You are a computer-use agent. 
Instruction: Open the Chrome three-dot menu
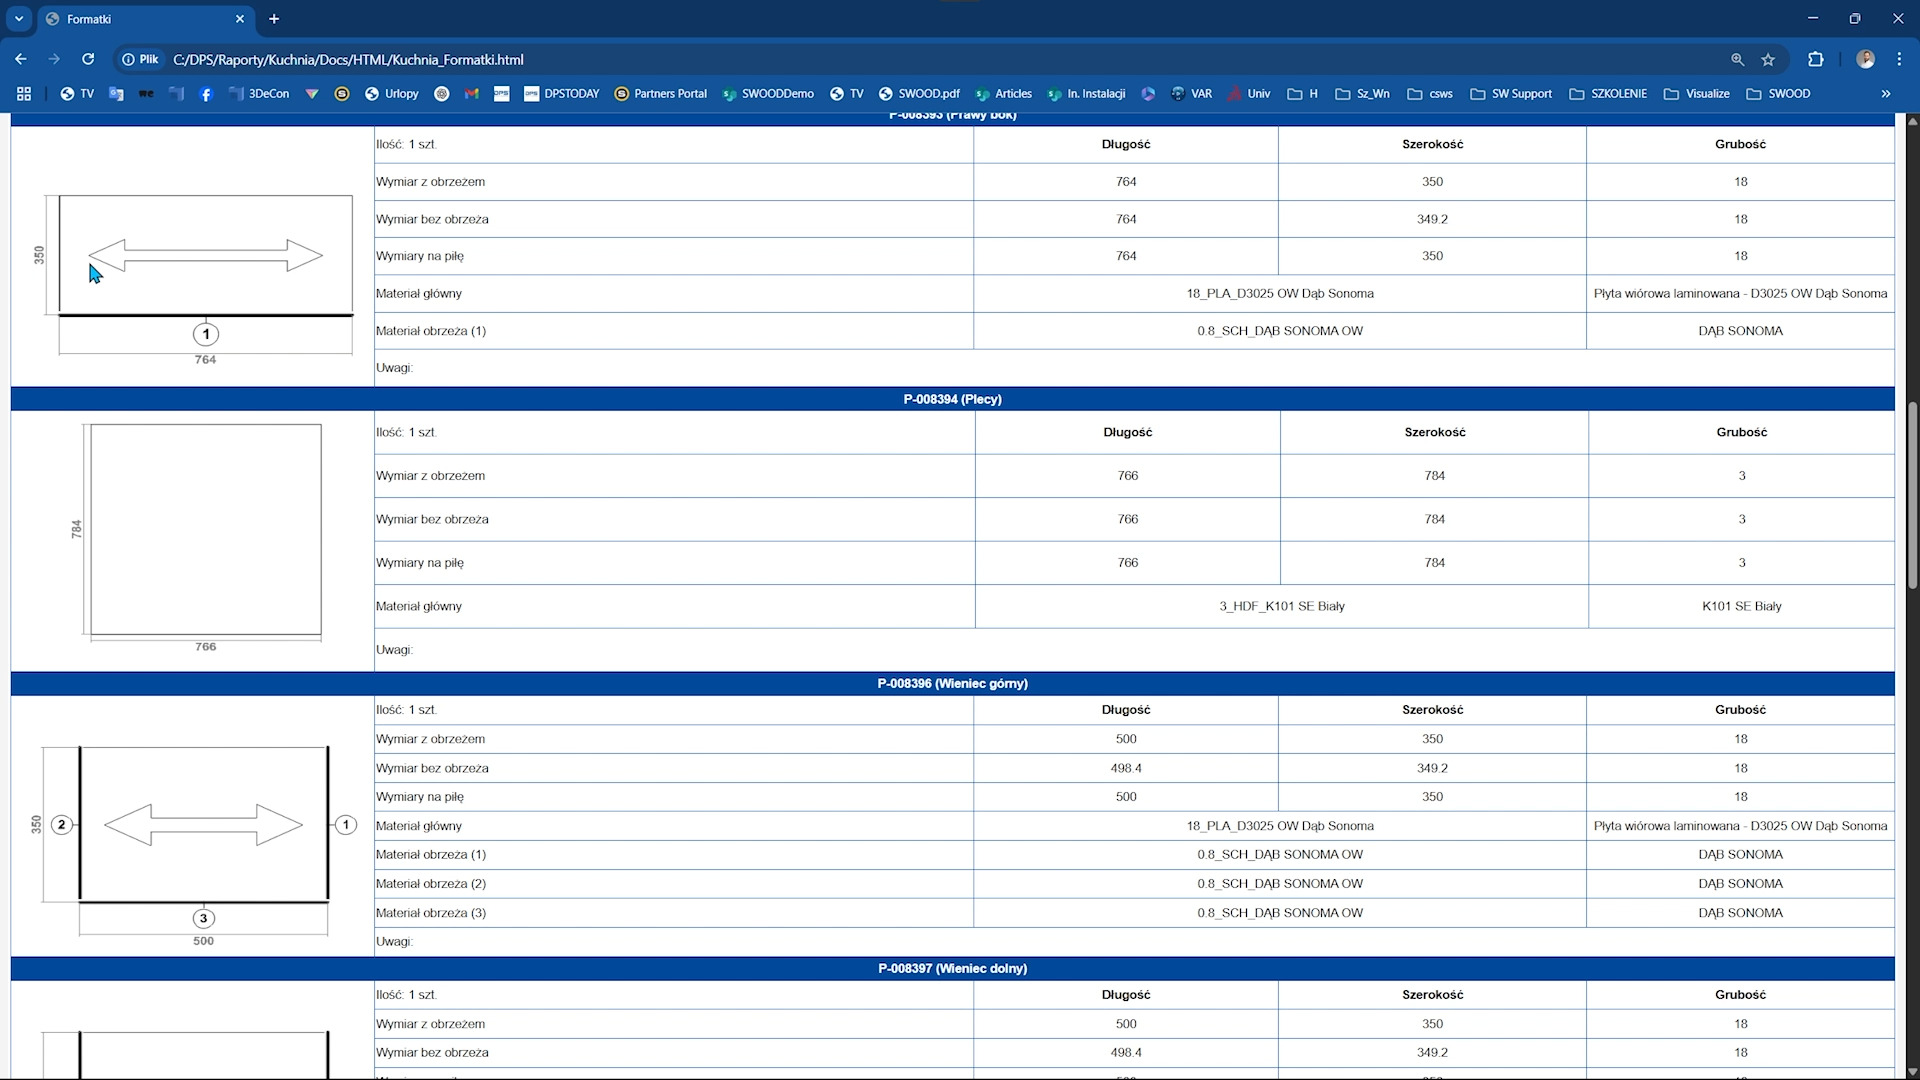(1899, 59)
